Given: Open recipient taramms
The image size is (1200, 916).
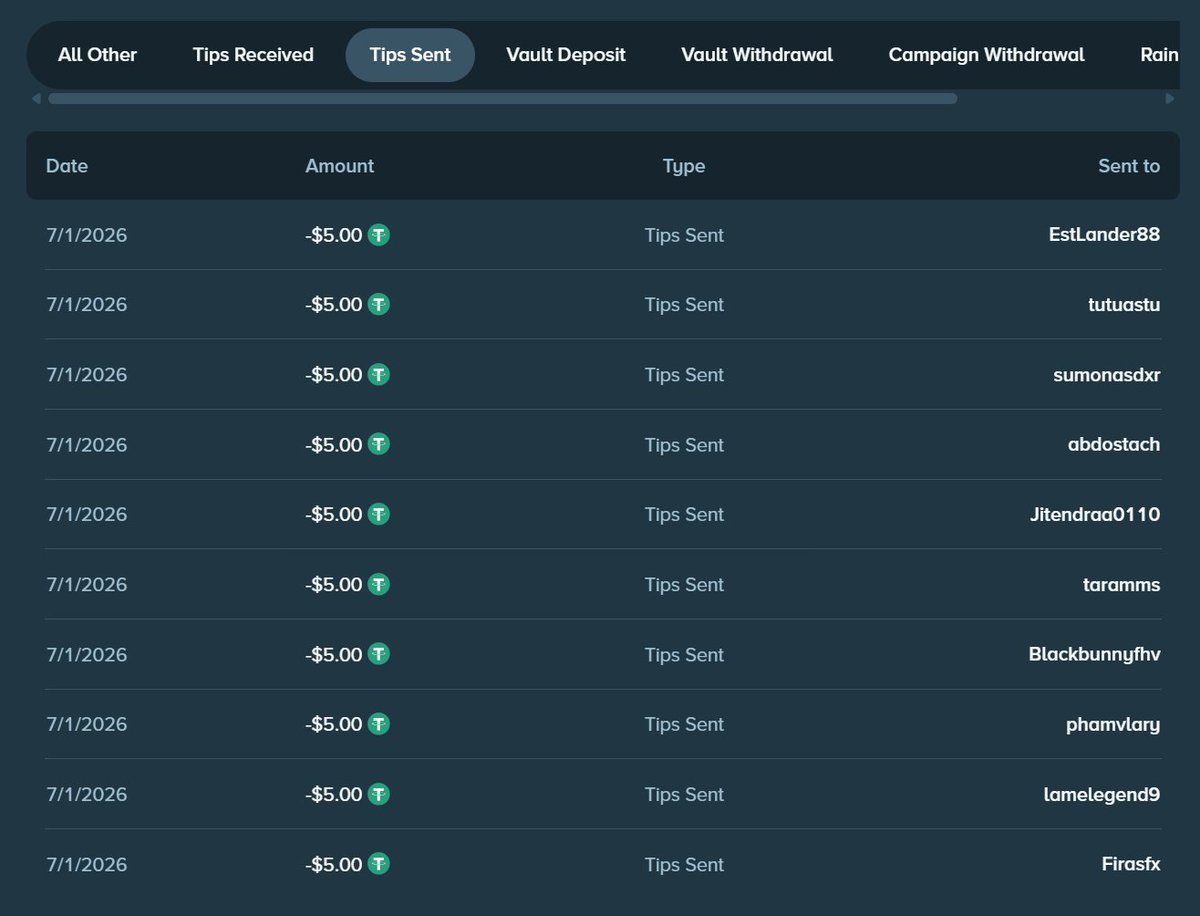Looking at the screenshot, I should [x=1122, y=584].
